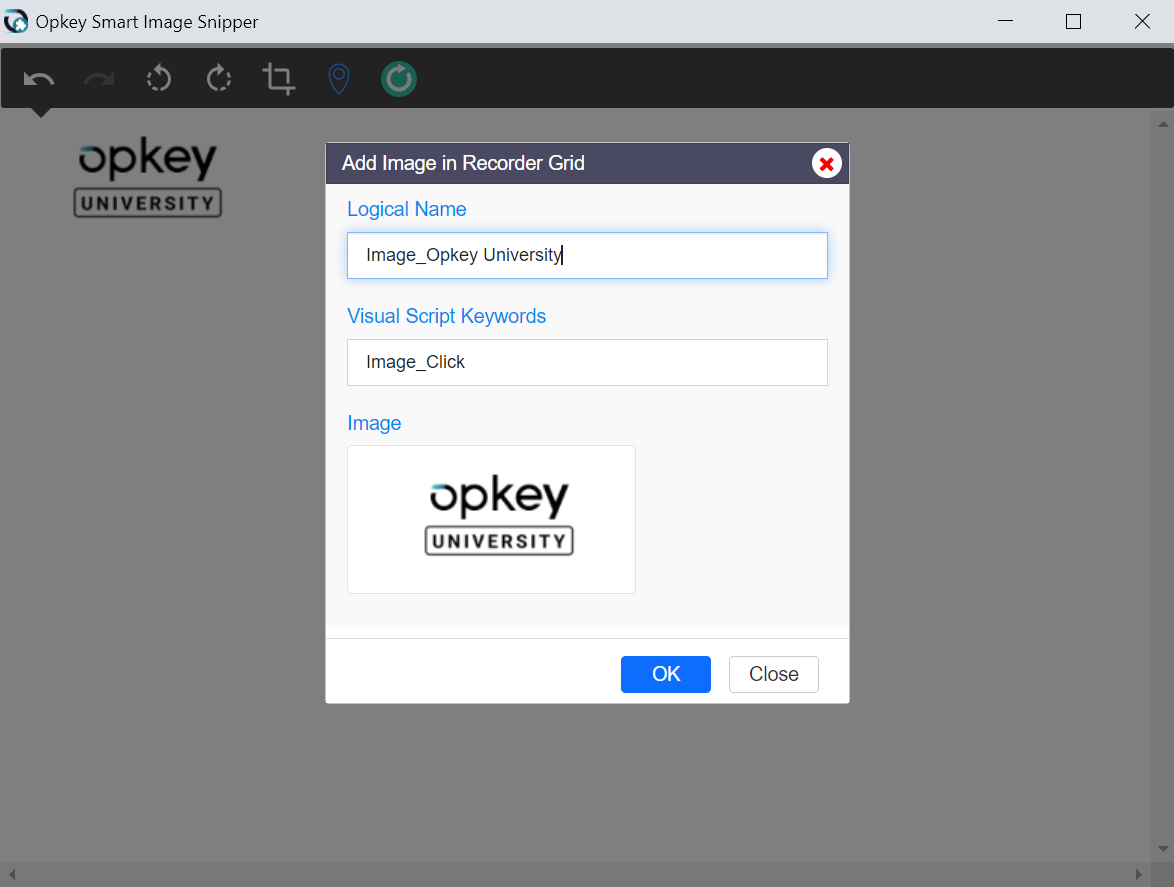
Task: Maximize the Opkey Smart Image Snipper window
Action: point(1073,21)
